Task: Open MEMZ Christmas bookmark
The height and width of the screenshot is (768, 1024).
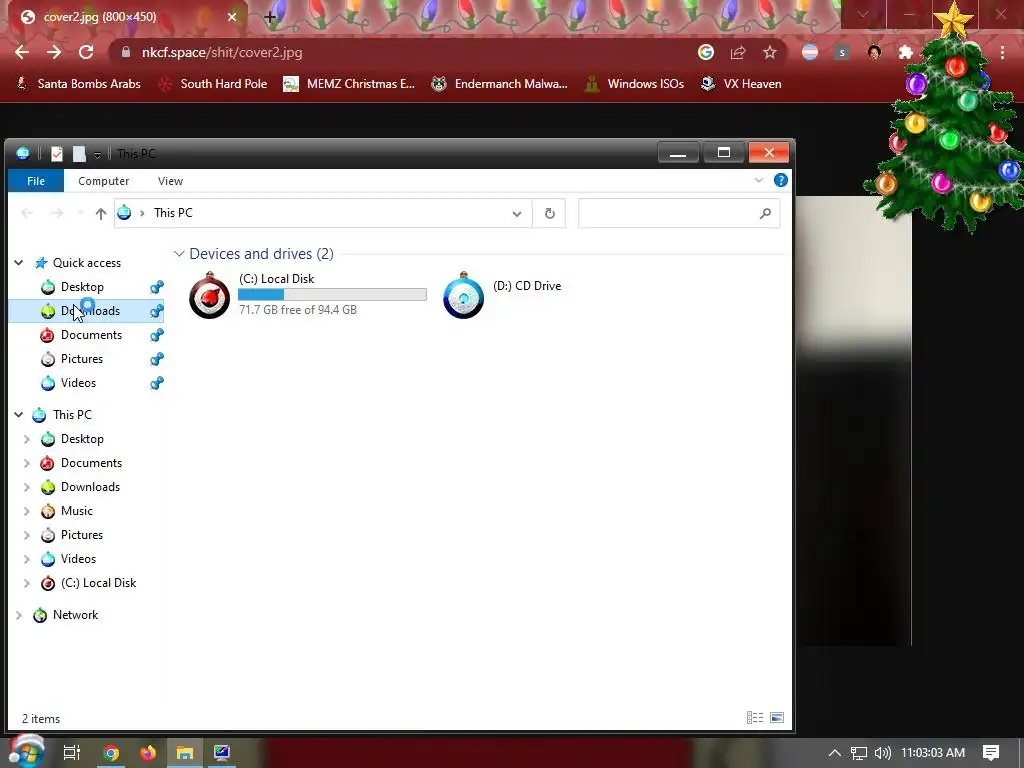Action: point(349,84)
